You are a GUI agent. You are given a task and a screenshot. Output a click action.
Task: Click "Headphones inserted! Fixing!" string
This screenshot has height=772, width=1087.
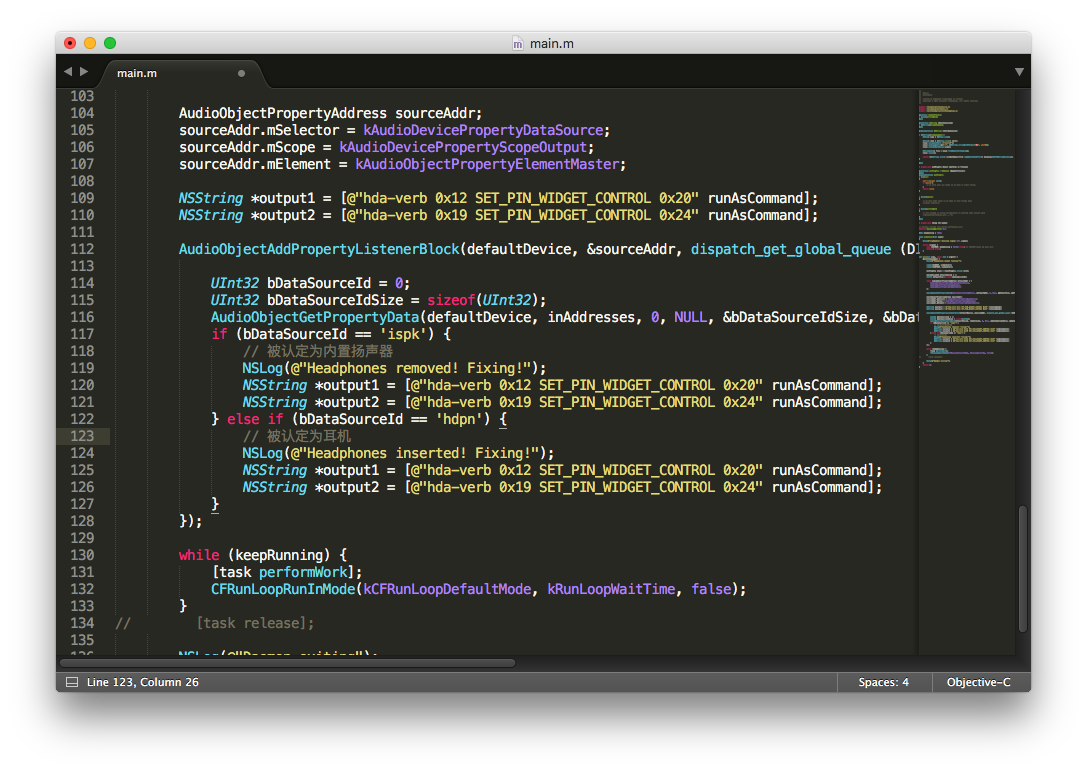coord(419,453)
